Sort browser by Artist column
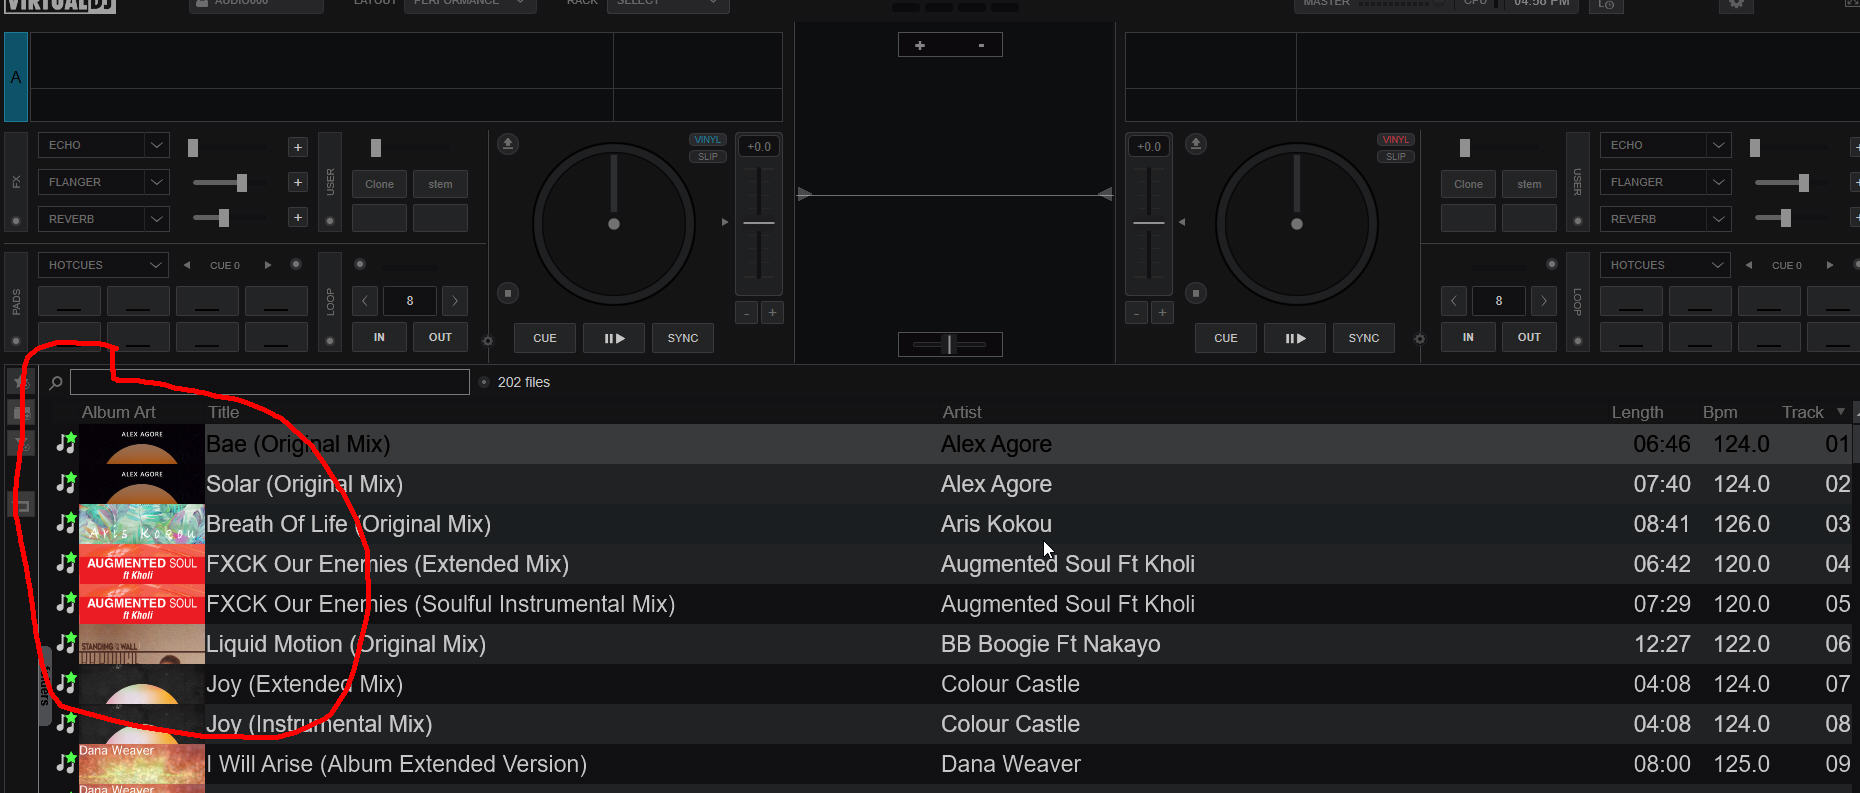 (x=962, y=412)
